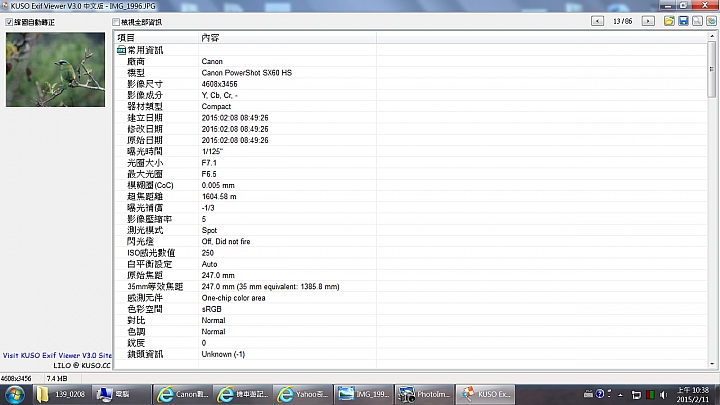Select '1604.58 m' hyperfocal value
This screenshot has height=405, width=720.
(219, 197)
